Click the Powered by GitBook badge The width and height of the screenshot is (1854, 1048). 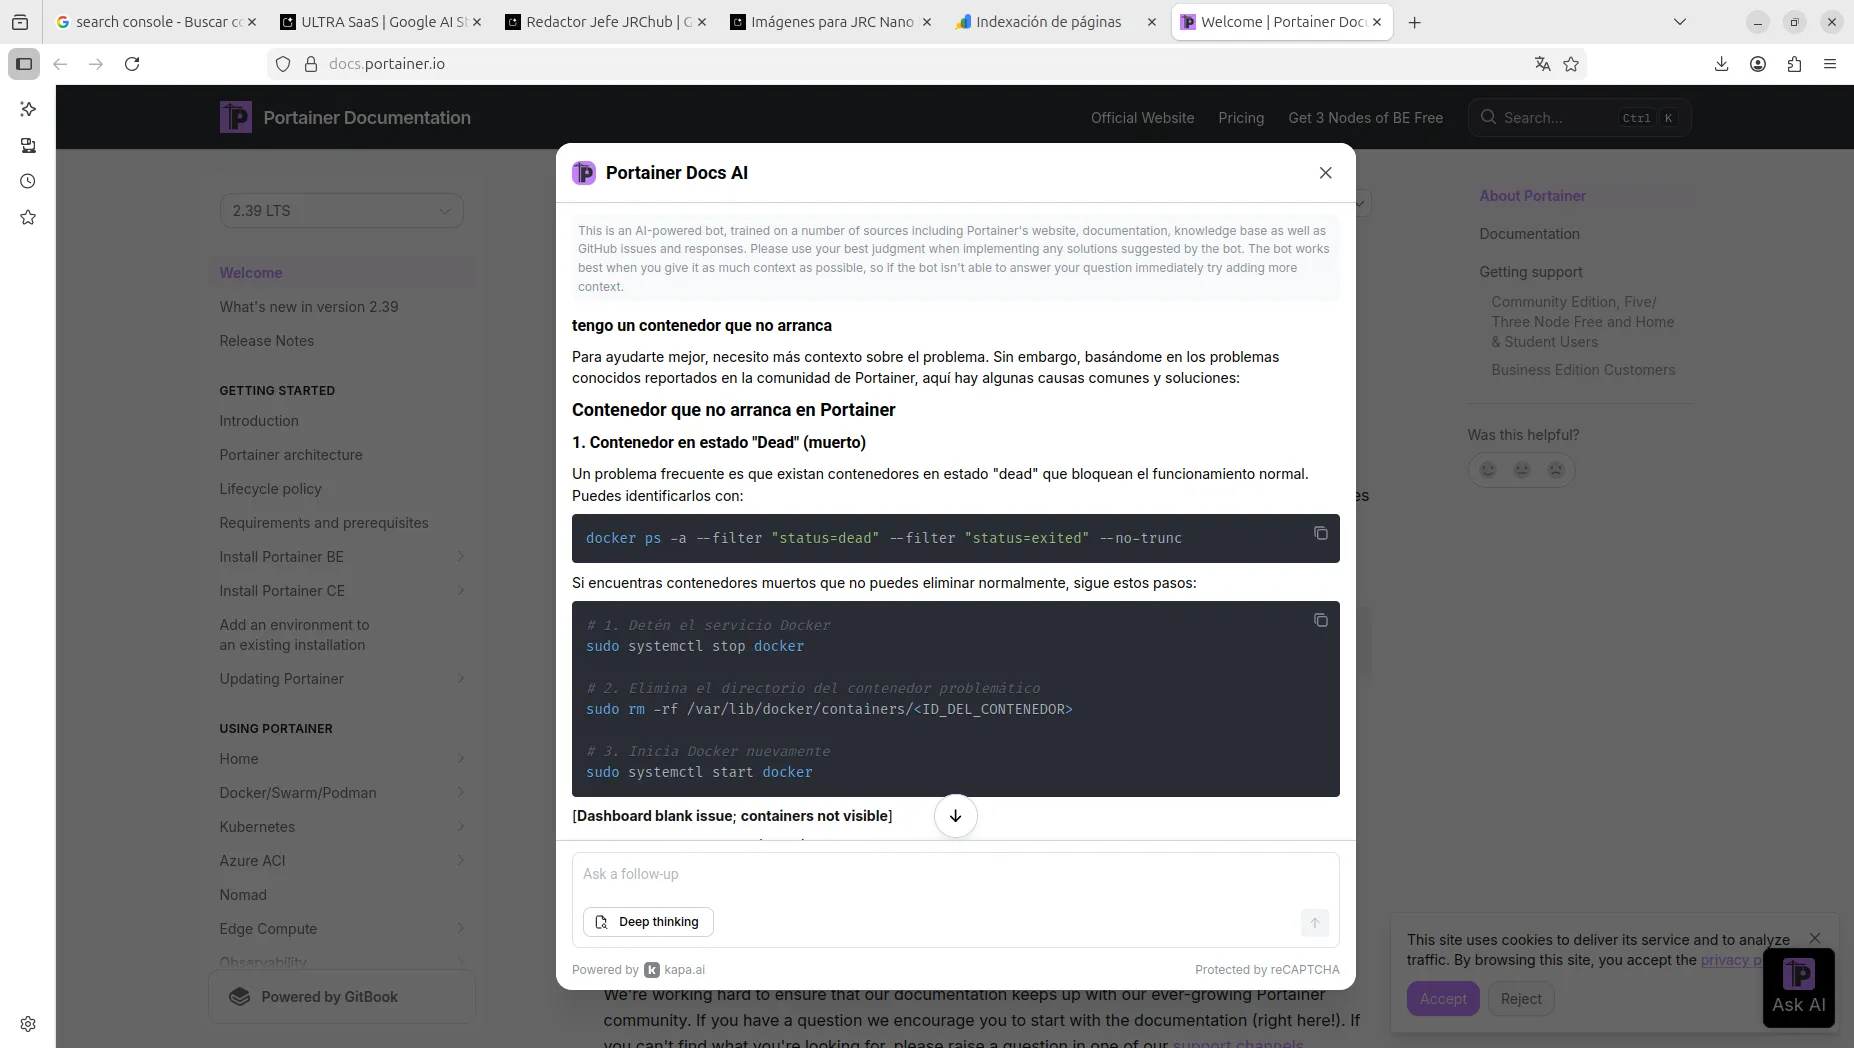point(342,997)
